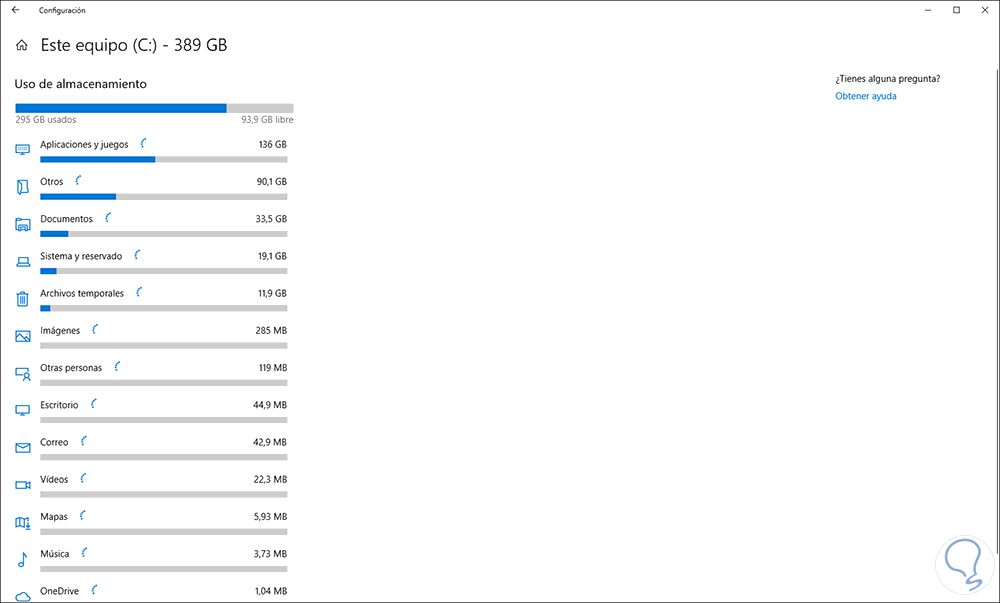Click the Sistema y reservado laptop icon
Image resolution: width=1000 pixels, height=603 pixels.
coord(23,262)
